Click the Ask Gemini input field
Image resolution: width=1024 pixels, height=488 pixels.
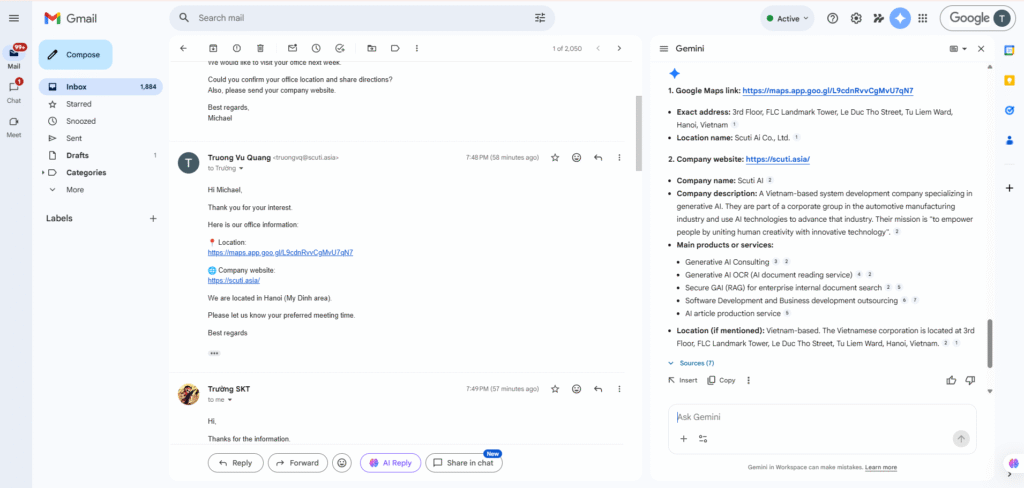point(810,417)
